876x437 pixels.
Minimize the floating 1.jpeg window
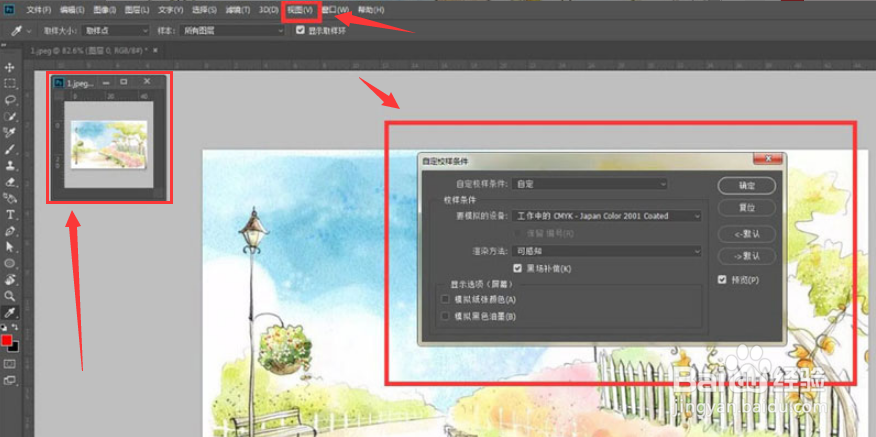pos(106,82)
